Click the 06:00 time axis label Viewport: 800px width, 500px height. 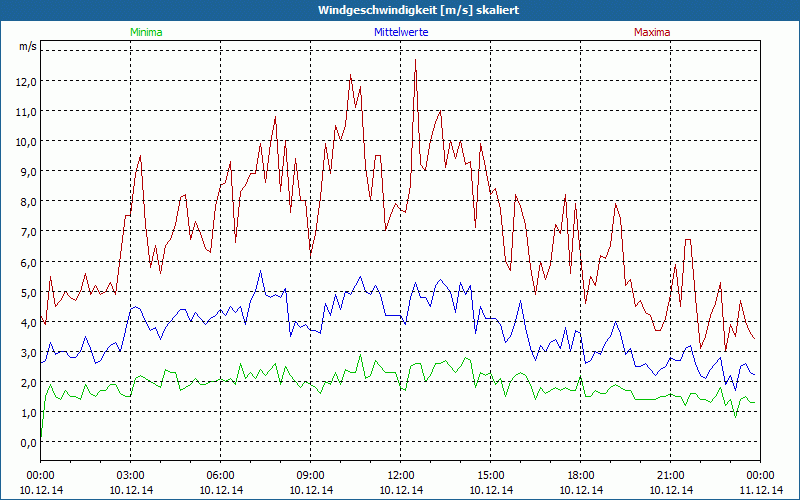point(220,476)
